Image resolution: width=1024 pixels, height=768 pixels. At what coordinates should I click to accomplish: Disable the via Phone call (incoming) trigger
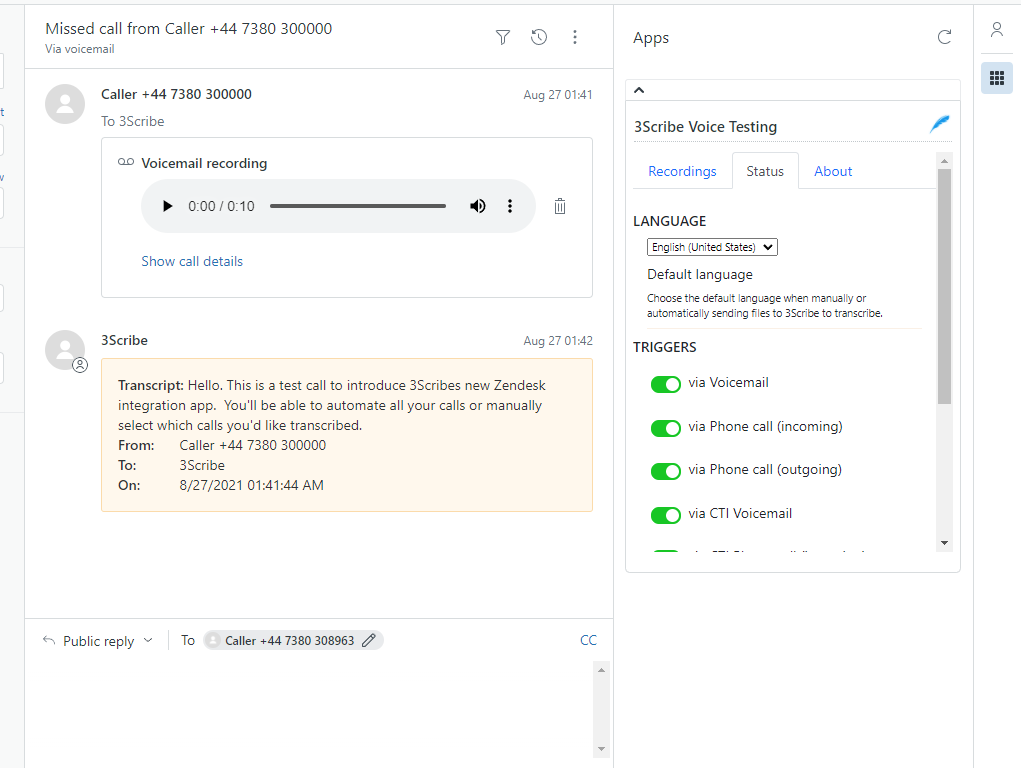(665, 428)
